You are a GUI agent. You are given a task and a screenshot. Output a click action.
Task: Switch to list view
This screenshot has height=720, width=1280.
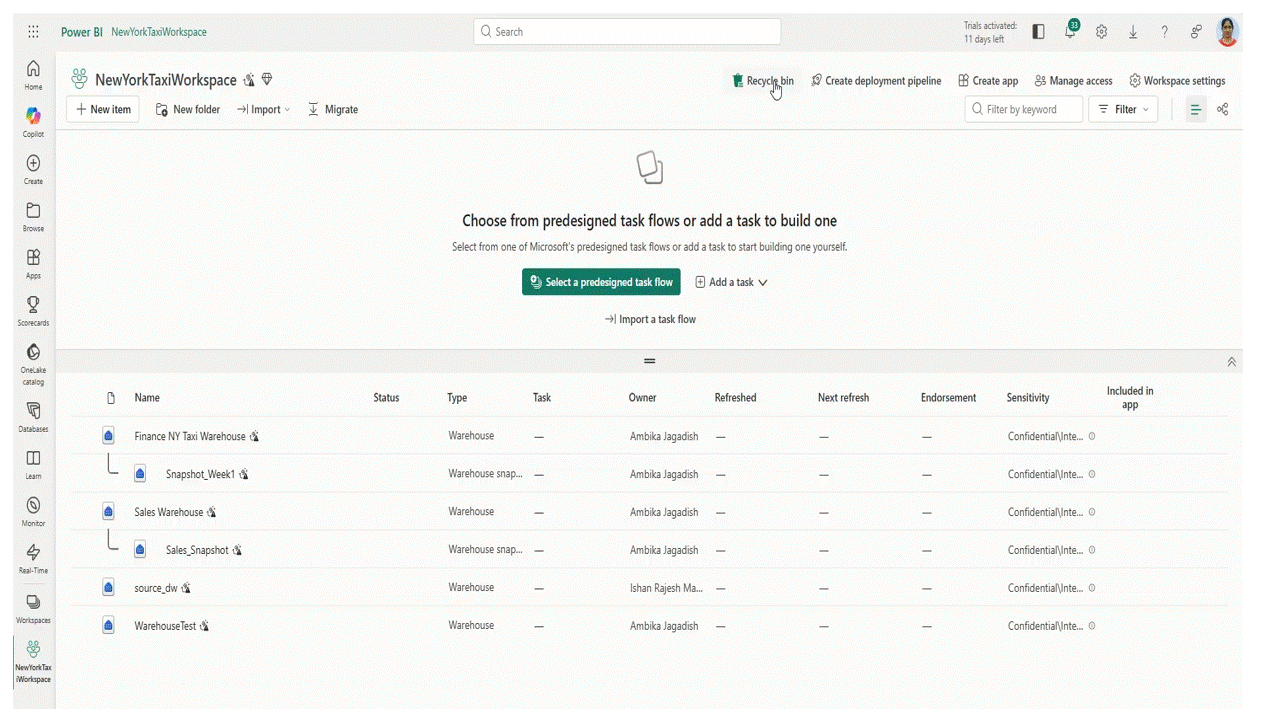[x=1195, y=109]
